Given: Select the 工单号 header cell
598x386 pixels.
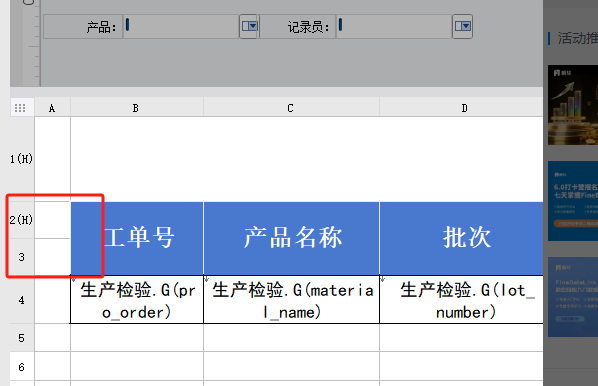Looking at the screenshot, I should (137, 238).
